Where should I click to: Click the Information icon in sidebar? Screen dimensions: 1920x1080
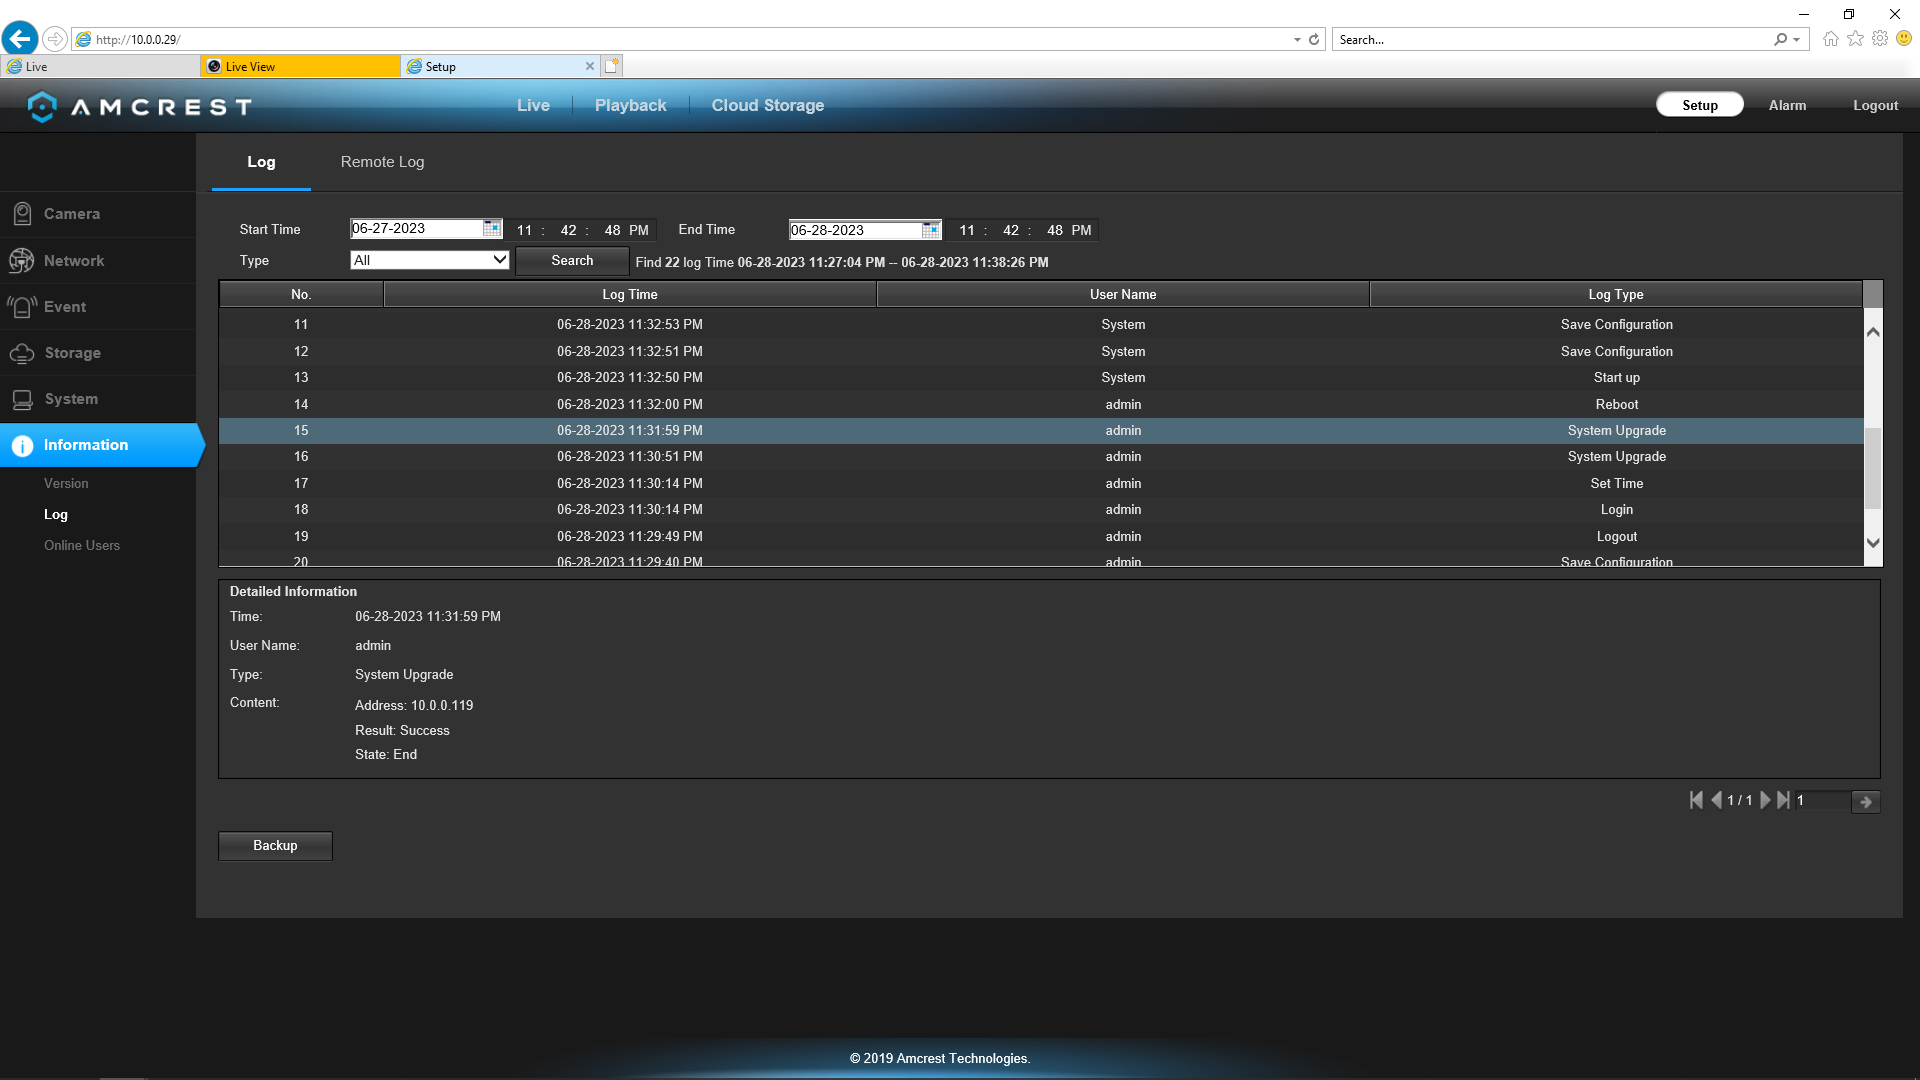(22, 445)
